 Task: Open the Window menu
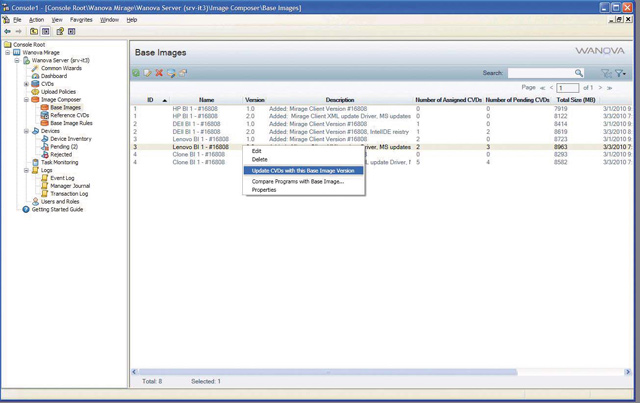[x=109, y=20]
